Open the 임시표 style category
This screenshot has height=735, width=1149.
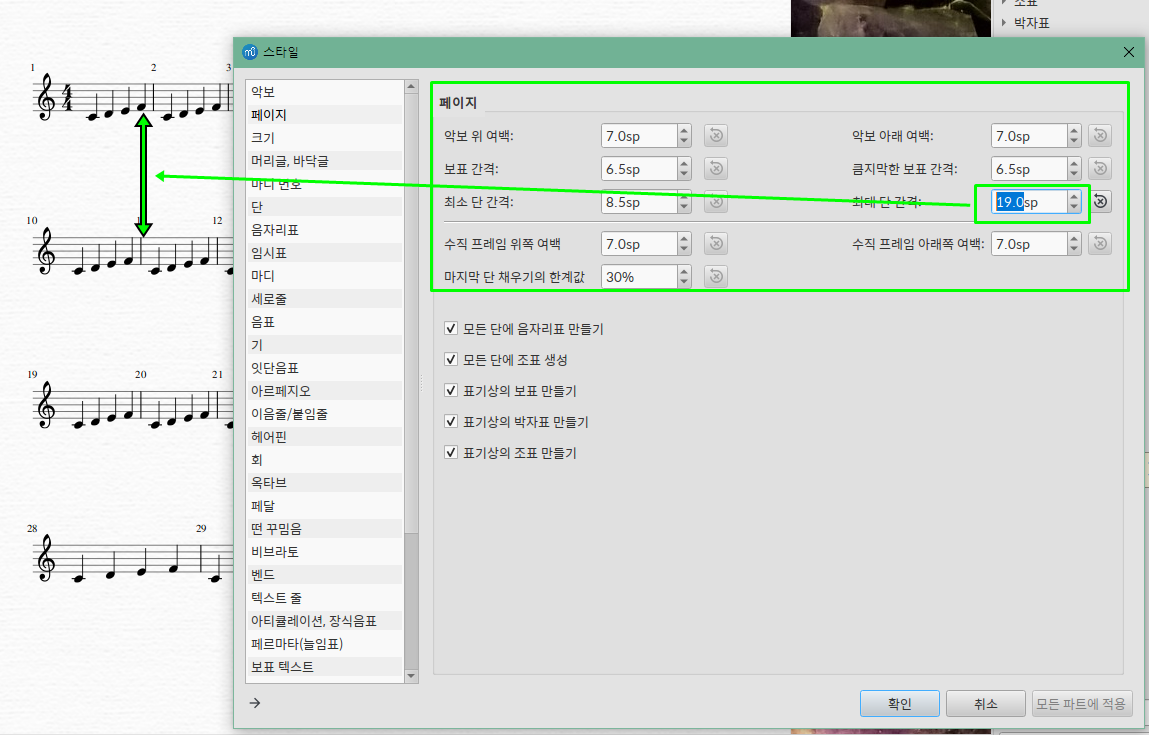[325, 253]
